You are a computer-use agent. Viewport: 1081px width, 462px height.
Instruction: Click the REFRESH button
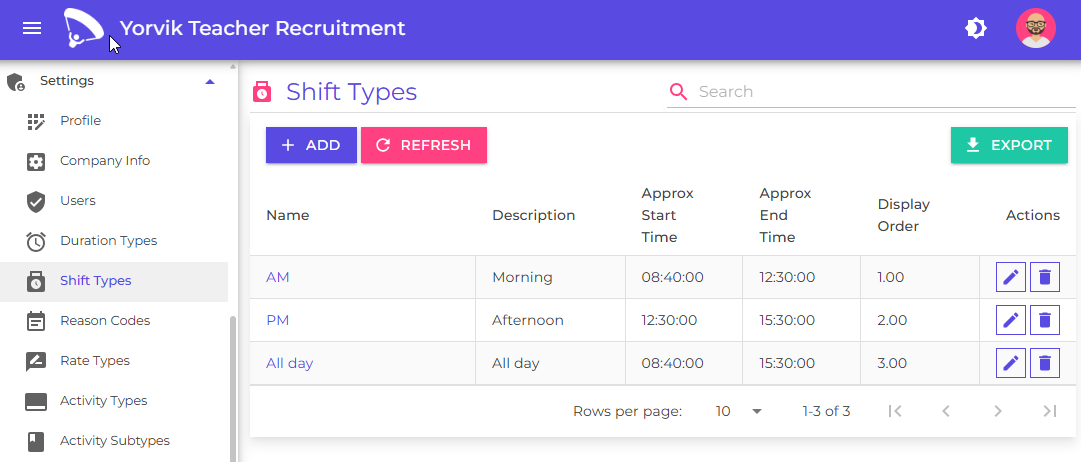(x=424, y=145)
